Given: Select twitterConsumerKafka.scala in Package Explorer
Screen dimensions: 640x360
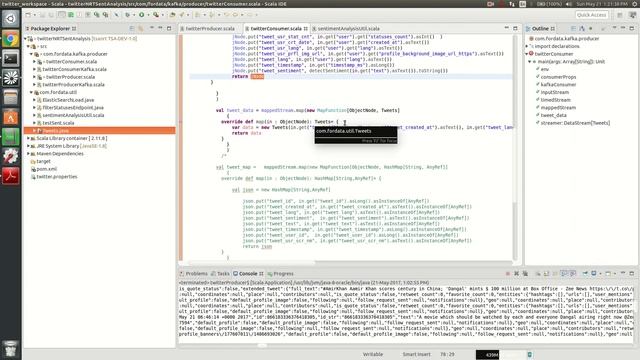Looking at the screenshot, I should [74, 69].
